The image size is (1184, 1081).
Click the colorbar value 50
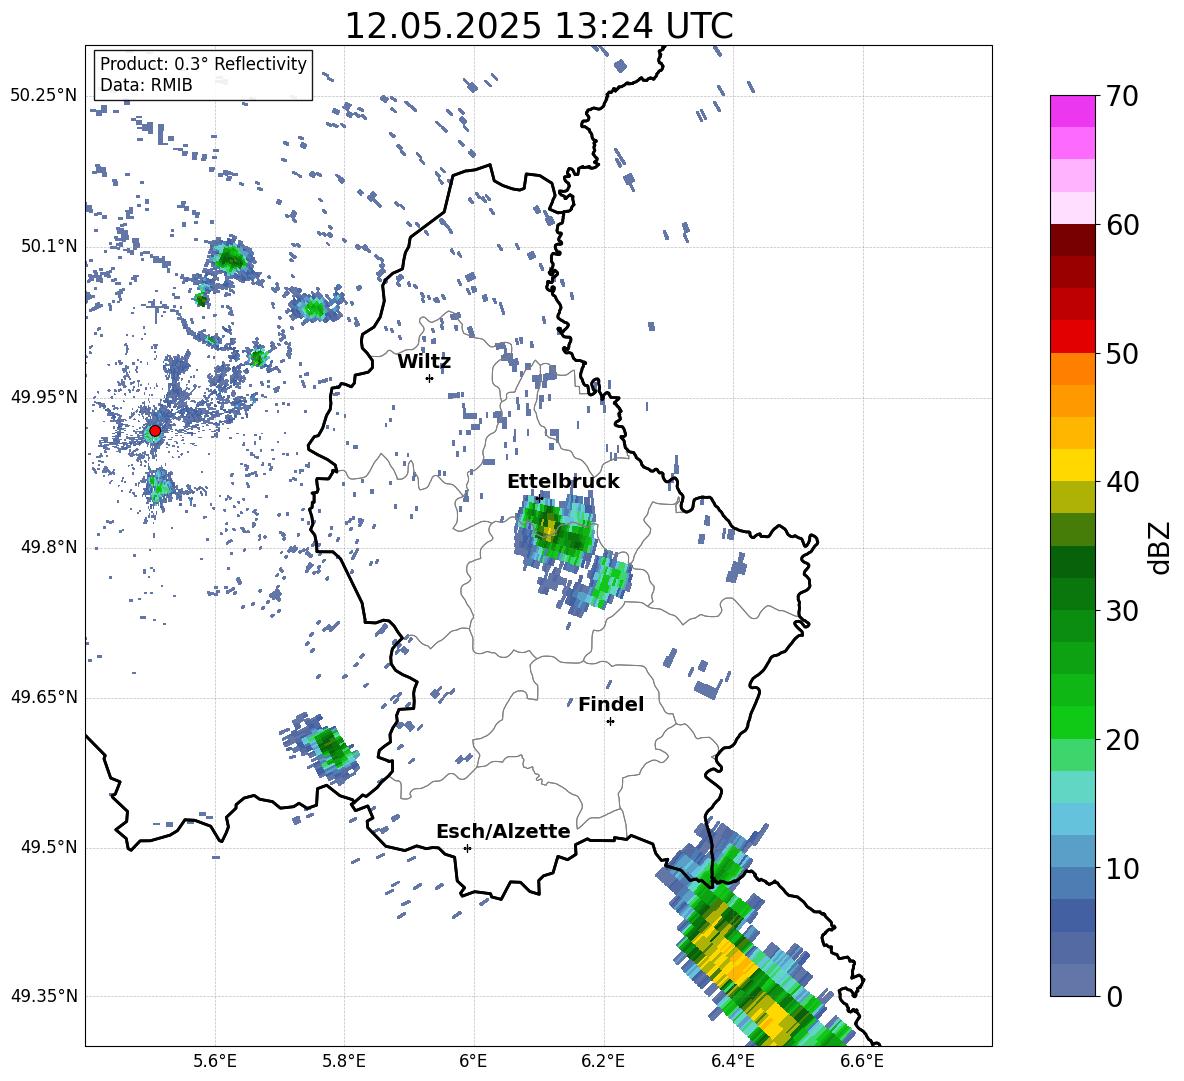[1123, 353]
